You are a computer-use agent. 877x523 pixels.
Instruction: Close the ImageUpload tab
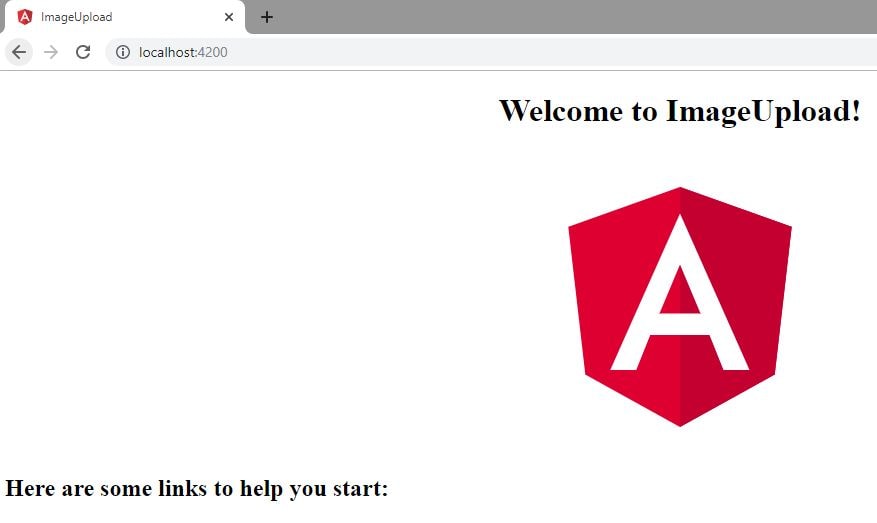[x=229, y=17]
